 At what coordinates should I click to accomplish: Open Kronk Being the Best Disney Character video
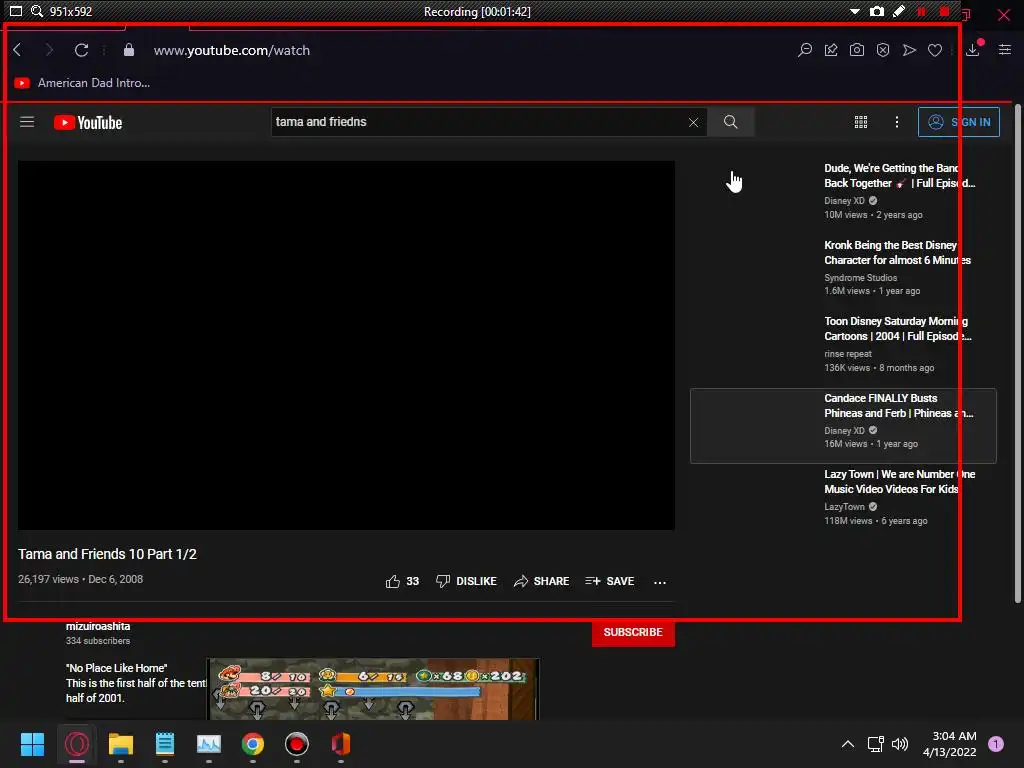(897, 253)
